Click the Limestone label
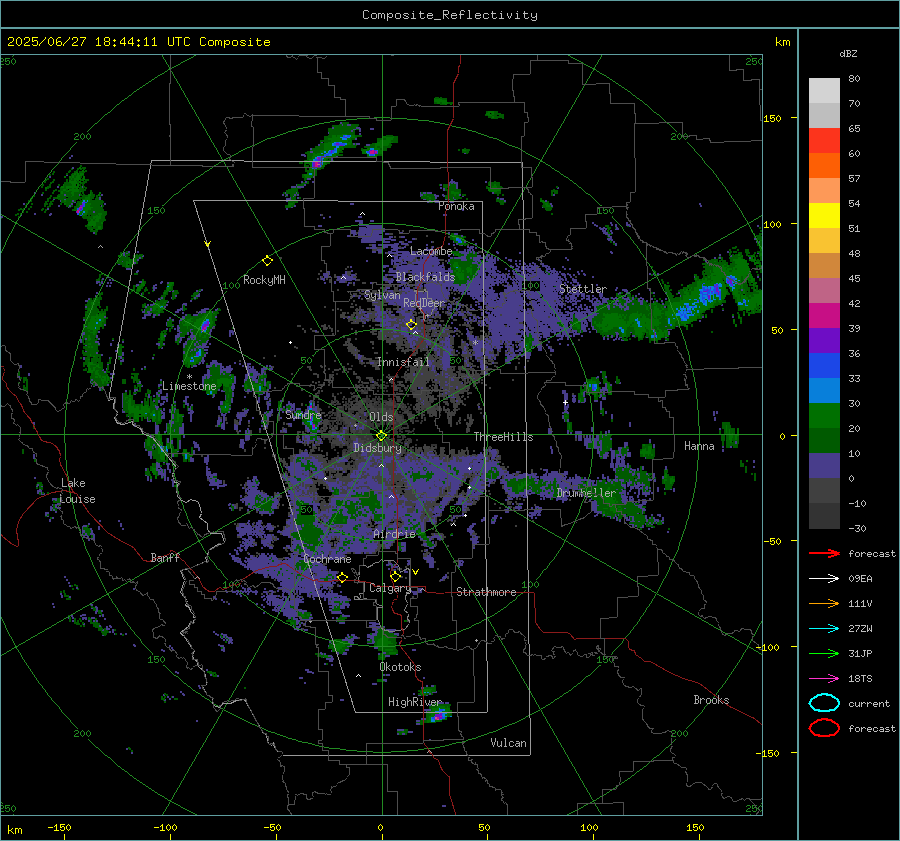Screen dimensions: 900x841 click(x=189, y=386)
